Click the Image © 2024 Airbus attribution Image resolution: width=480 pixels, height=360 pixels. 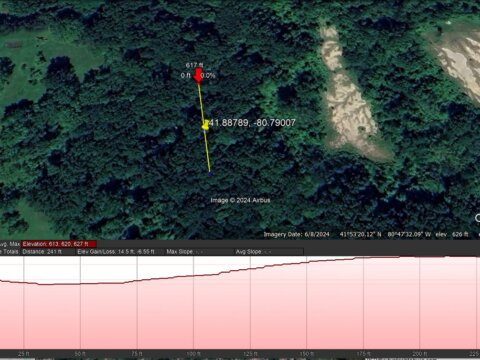click(x=240, y=200)
